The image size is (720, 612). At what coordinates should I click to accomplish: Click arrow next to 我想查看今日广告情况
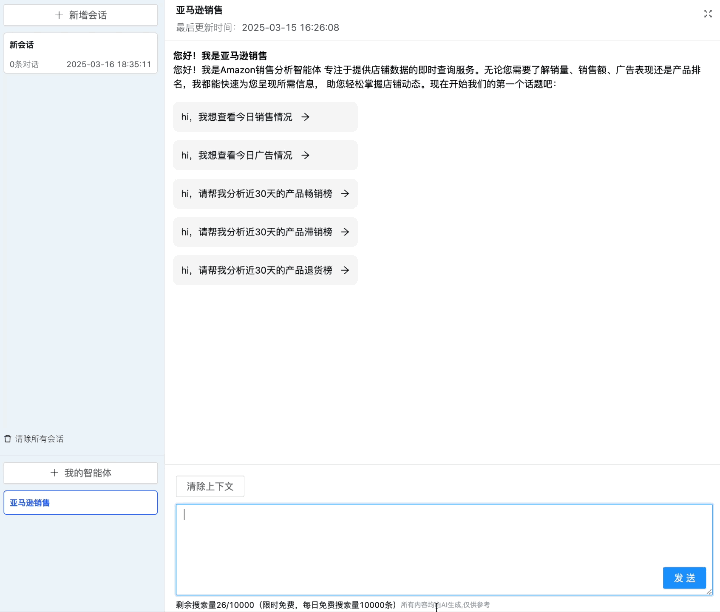tap(305, 155)
